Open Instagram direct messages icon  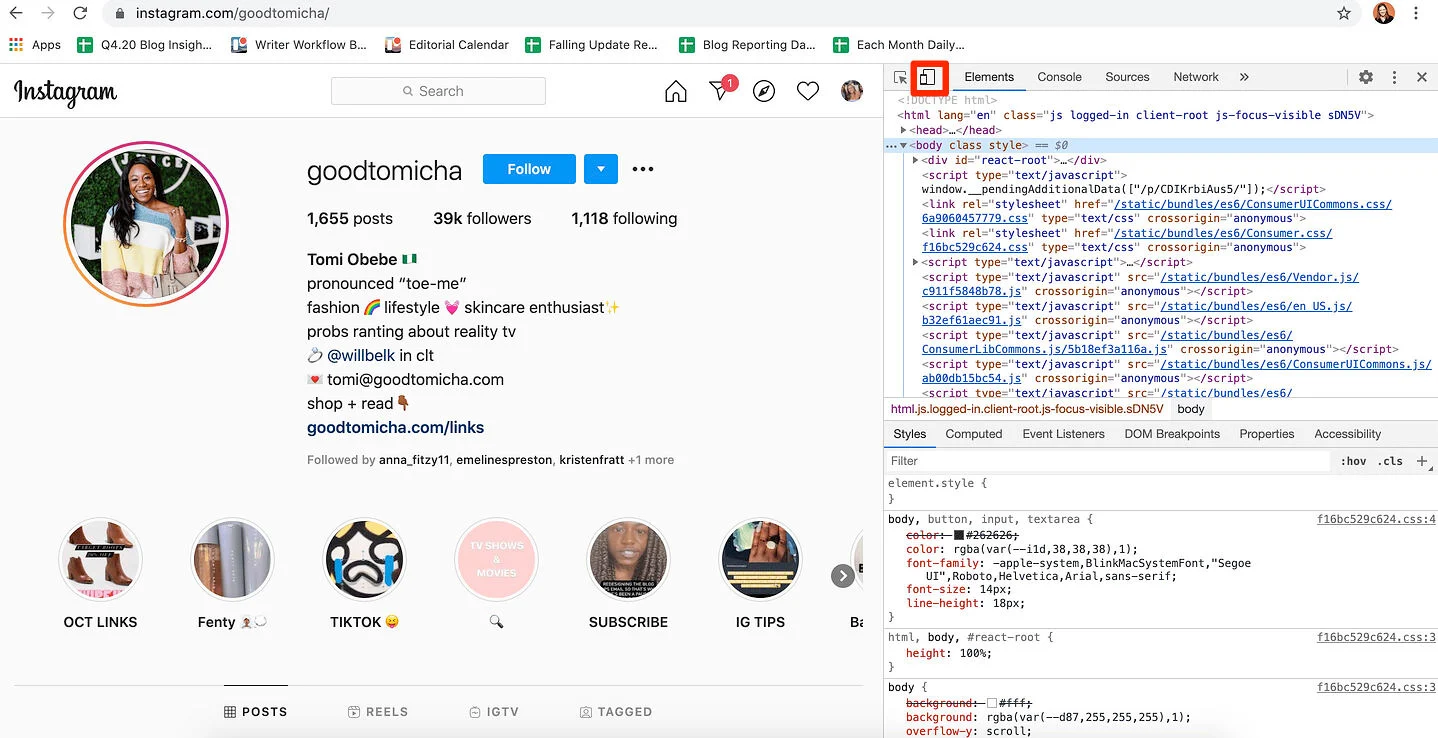tap(720, 91)
